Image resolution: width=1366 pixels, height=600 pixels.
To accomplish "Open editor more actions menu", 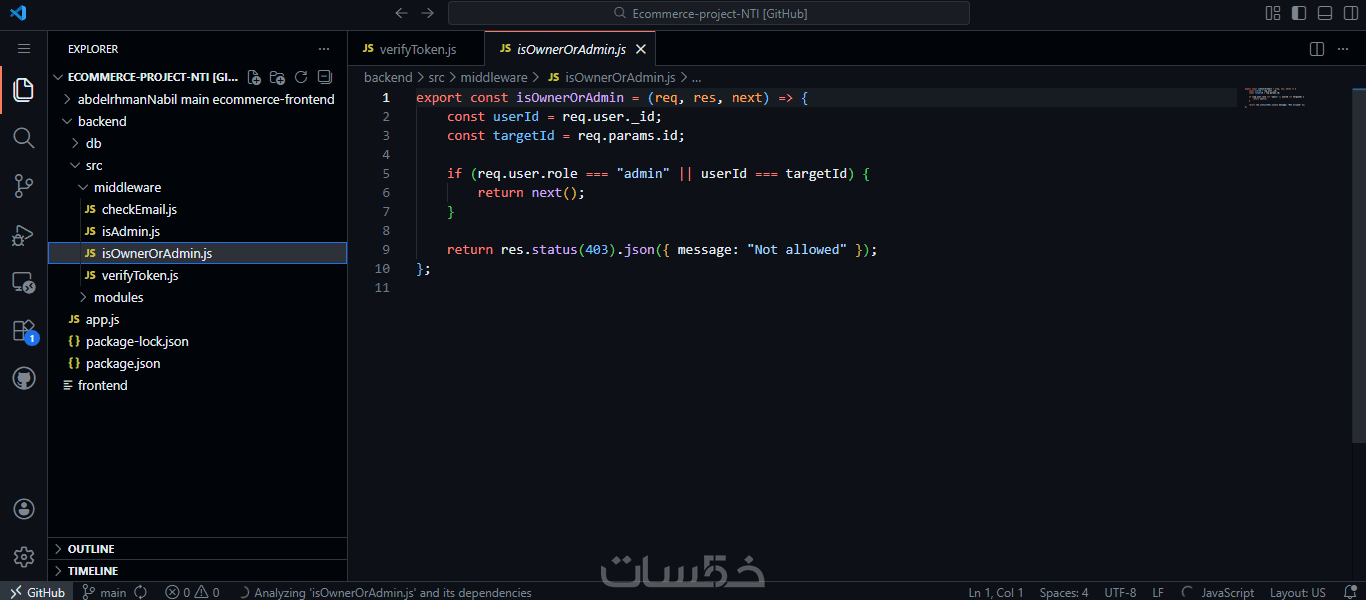I will [1345, 49].
